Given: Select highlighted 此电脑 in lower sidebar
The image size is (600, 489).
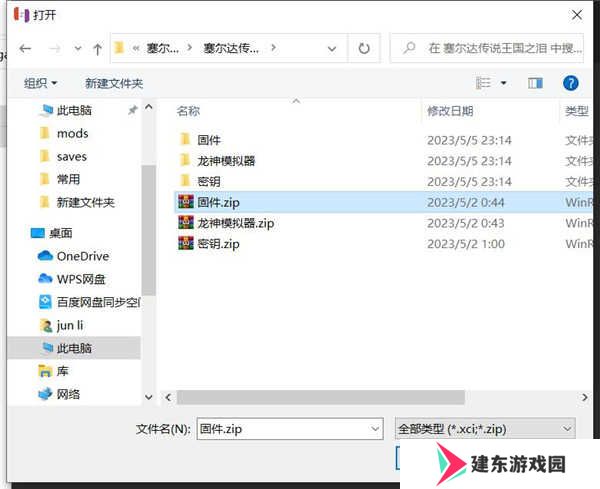Looking at the screenshot, I should (x=73, y=348).
